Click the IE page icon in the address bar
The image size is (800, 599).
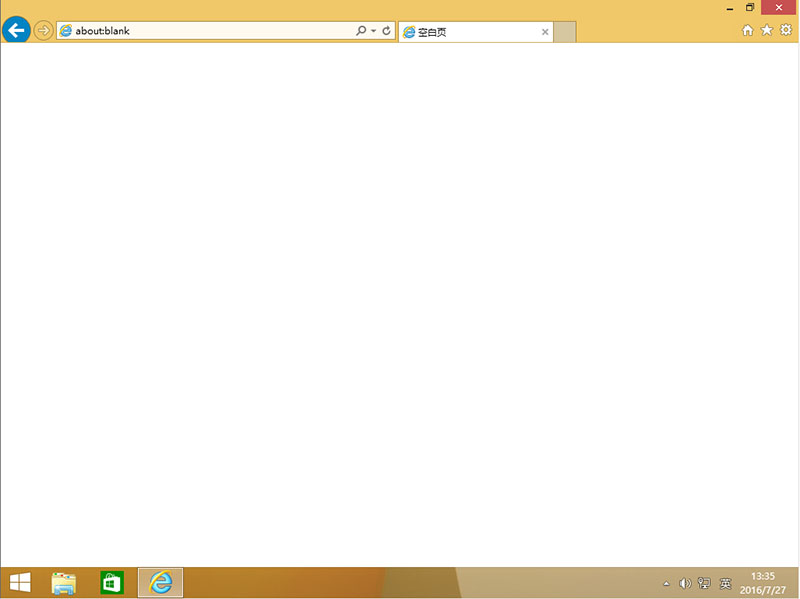pos(66,31)
